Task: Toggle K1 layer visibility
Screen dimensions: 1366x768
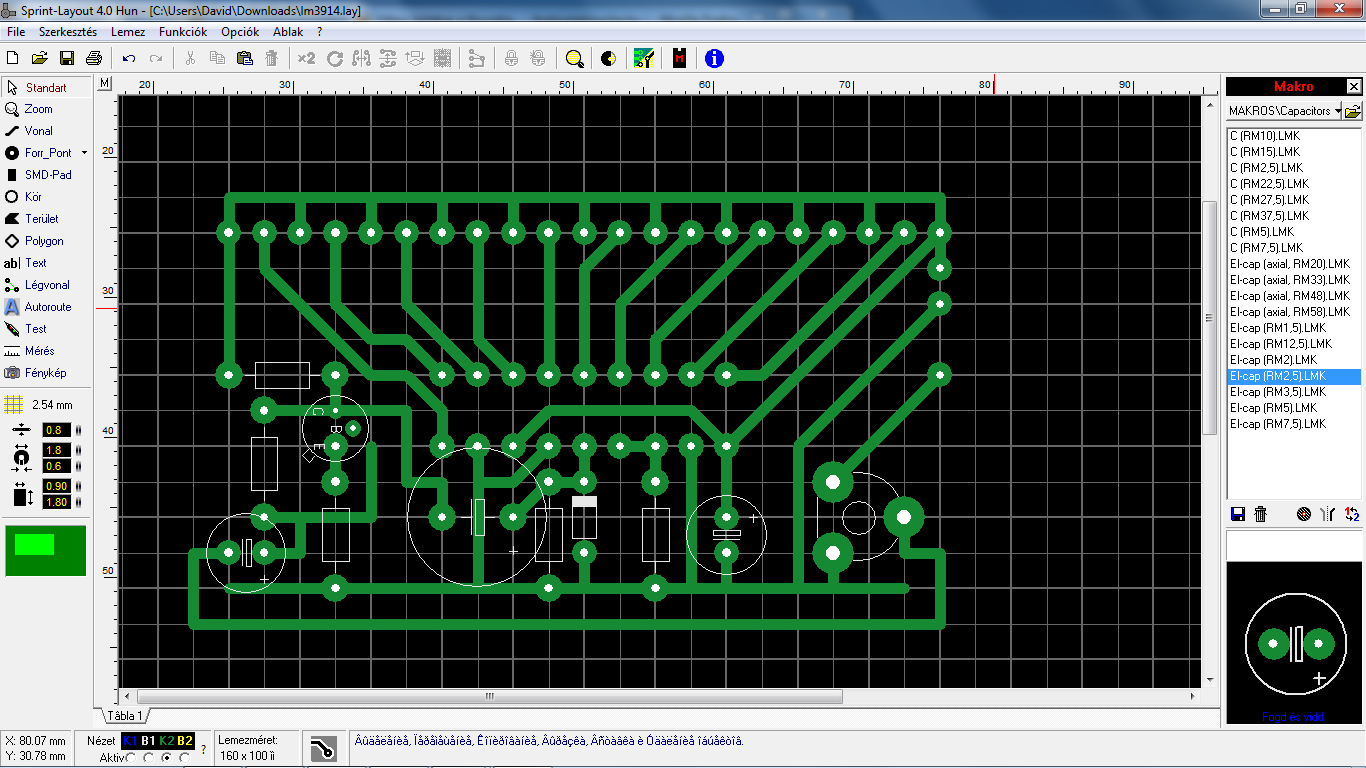Action: [130, 741]
